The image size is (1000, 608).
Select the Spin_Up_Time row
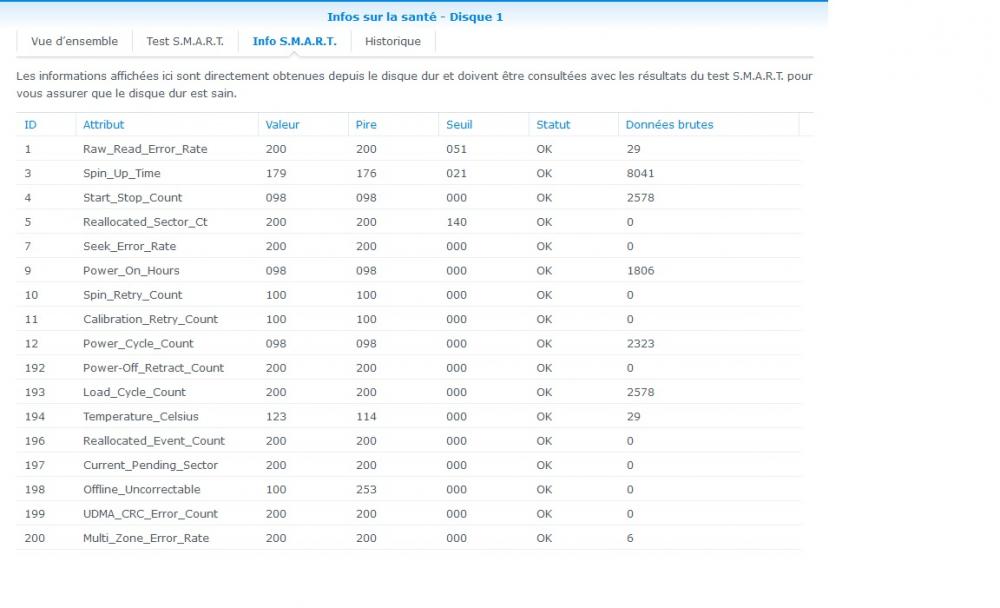click(408, 173)
